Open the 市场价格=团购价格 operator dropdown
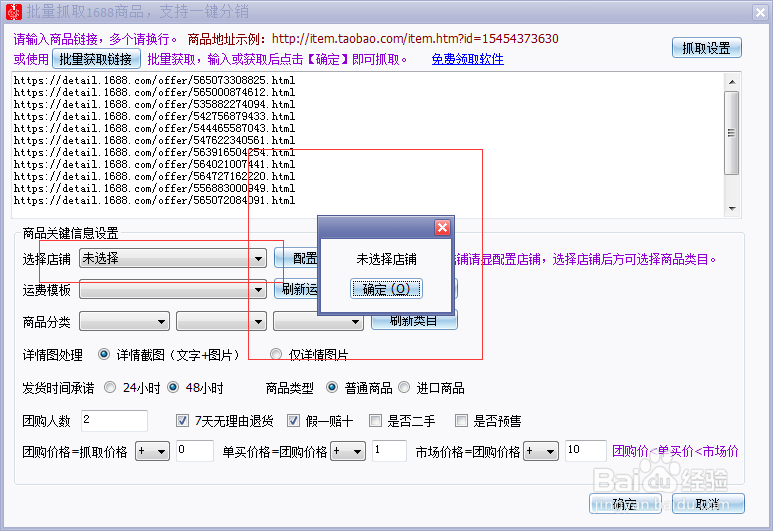This screenshot has height=531, width=773. (x=541, y=451)
